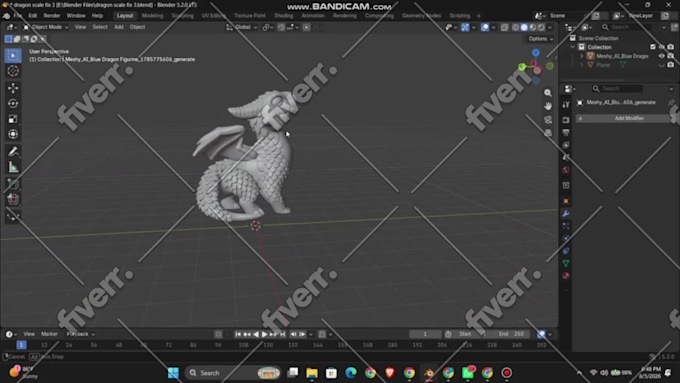The width and height of the screenshot is (680, 383).
Task: Toggle snapping magnet in header
Action: pos(281,27)
